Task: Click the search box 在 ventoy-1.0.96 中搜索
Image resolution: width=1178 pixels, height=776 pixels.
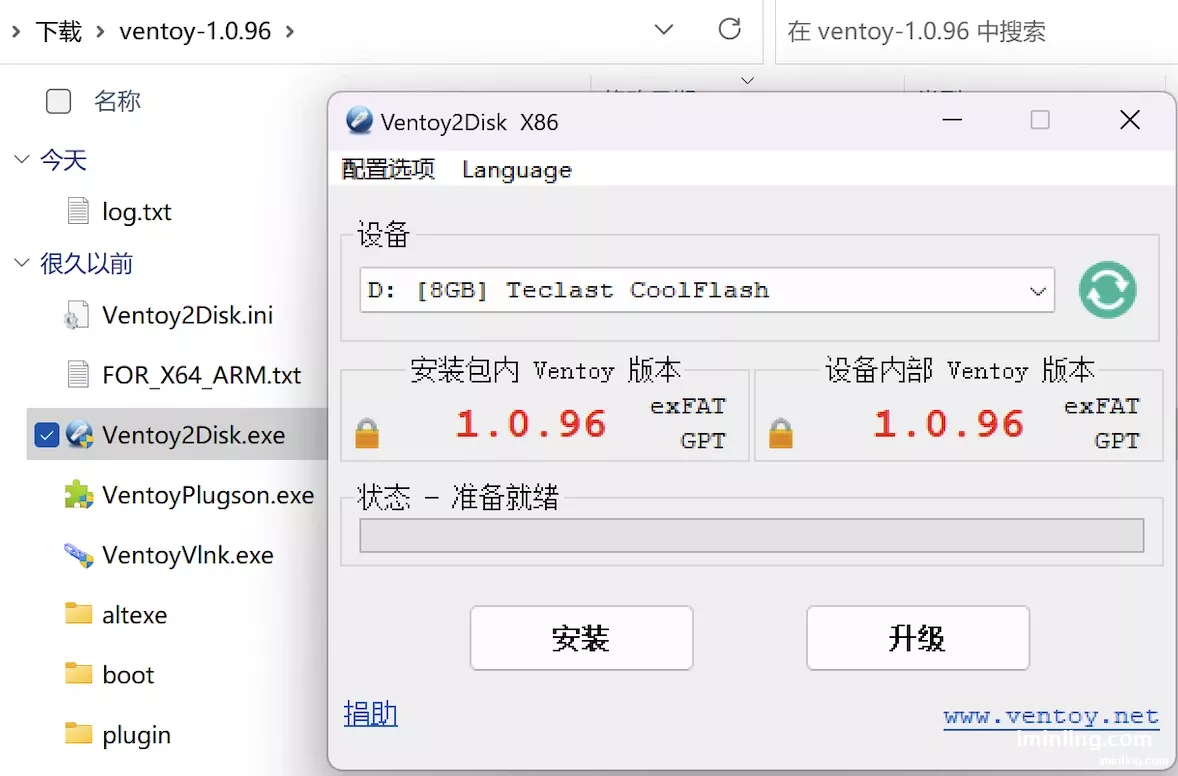Action: click(x=976, y=32)
